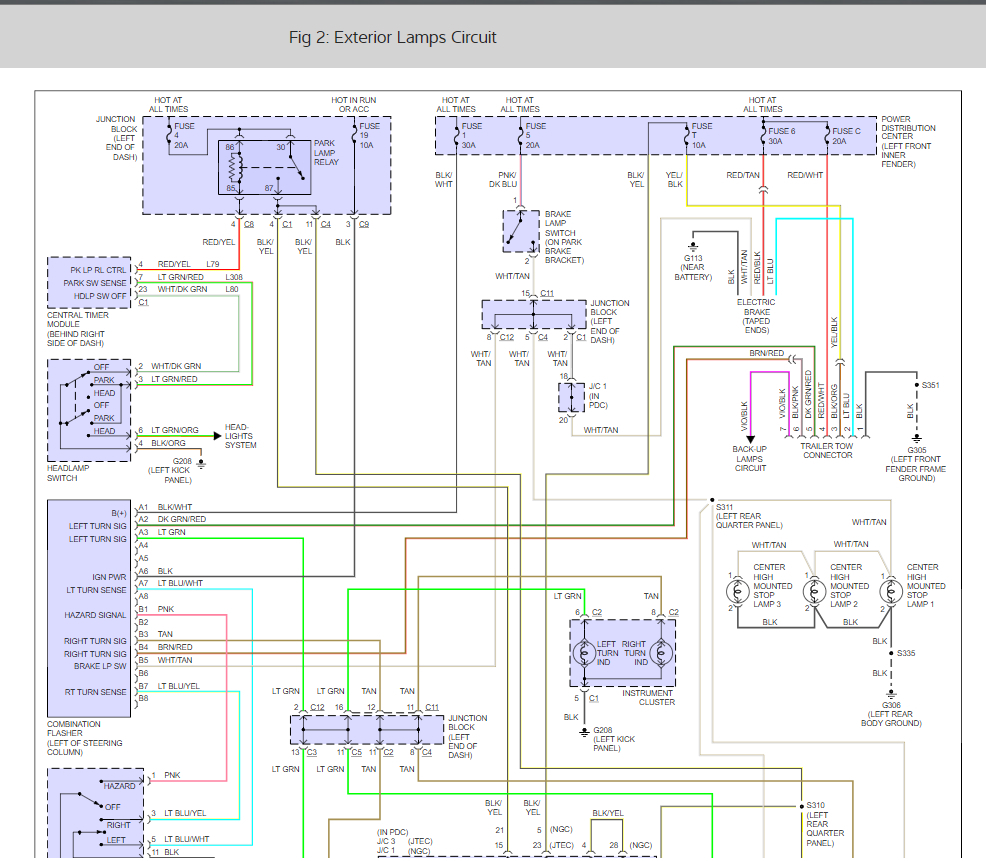The image size is (986, 861).
Task: Click the RIGHT position in turn switch
Action: pyautogui.click(x=118, y=825)
